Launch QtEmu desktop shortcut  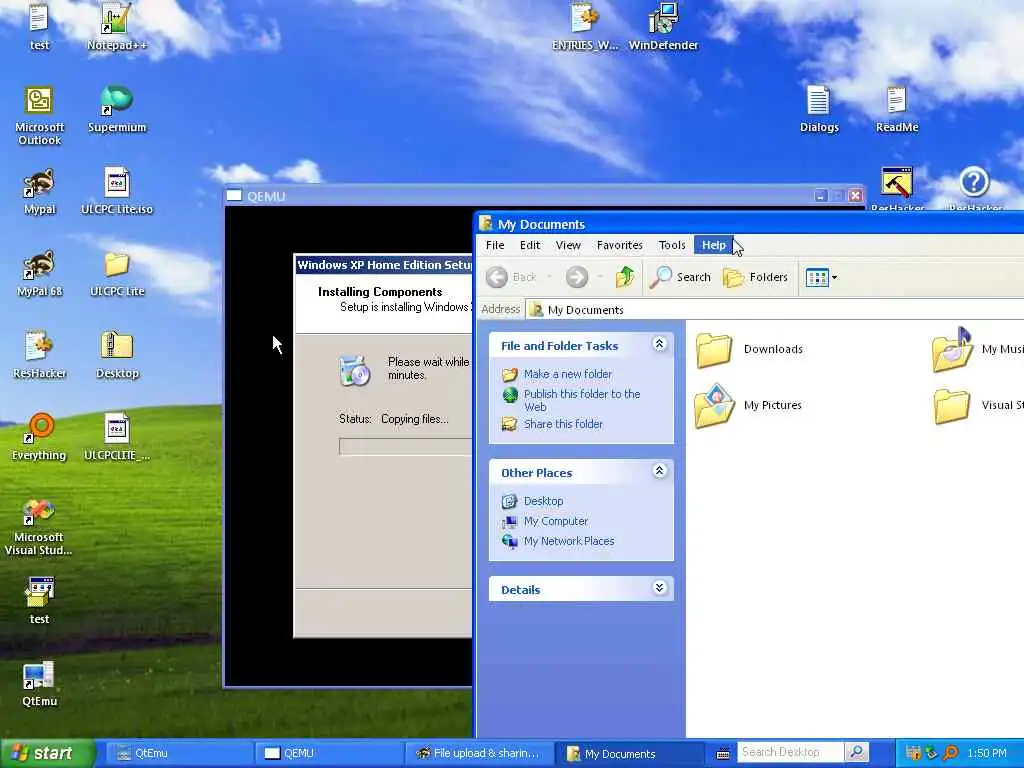(39, 684)
